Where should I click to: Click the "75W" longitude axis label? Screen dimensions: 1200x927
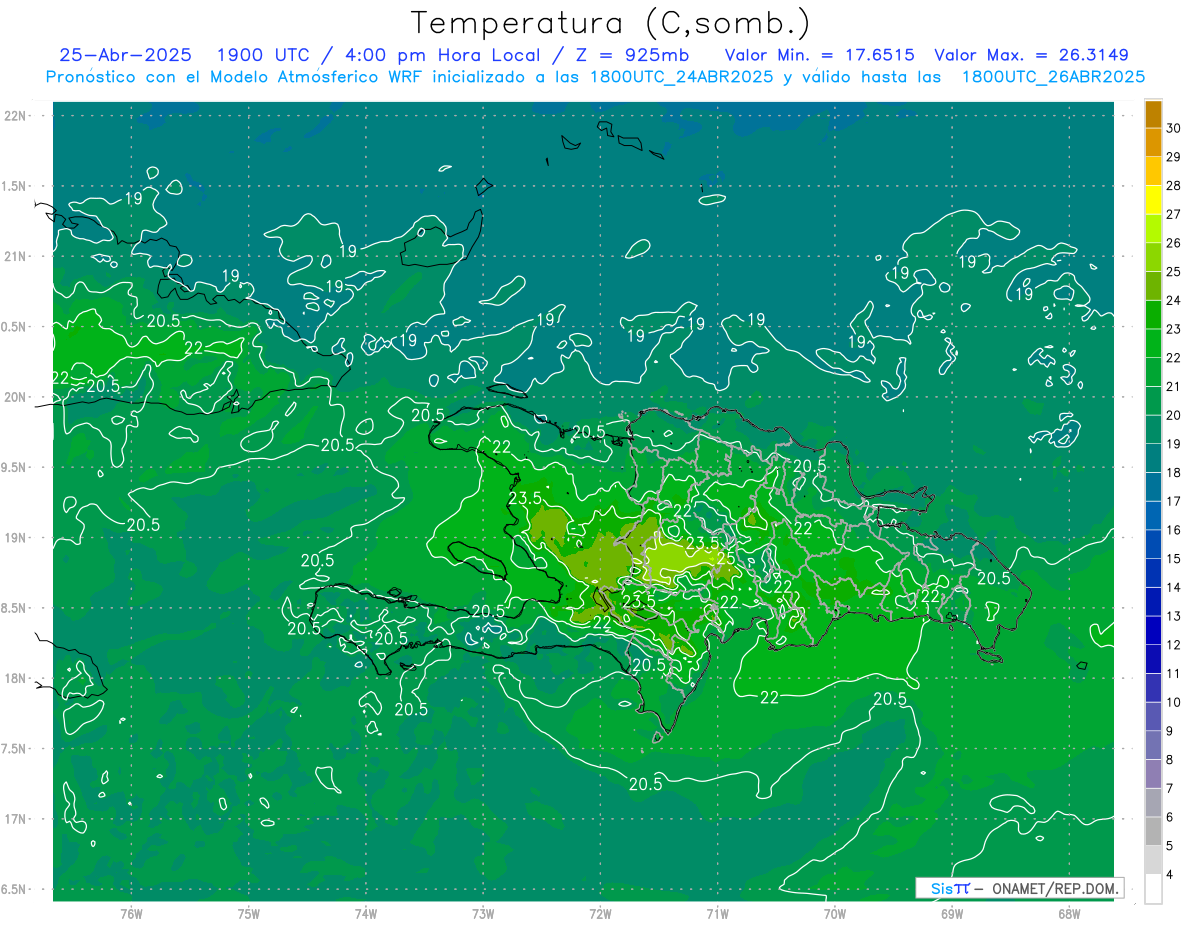click(x=249, y=913)
